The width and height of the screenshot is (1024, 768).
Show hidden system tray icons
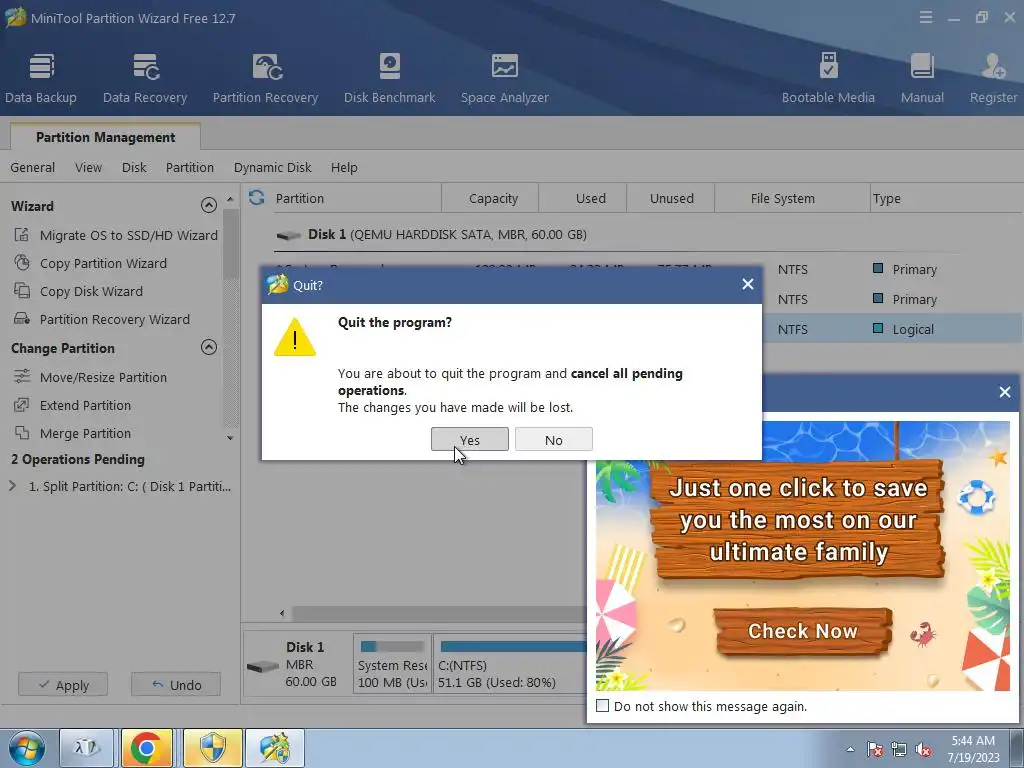(850, 749)
